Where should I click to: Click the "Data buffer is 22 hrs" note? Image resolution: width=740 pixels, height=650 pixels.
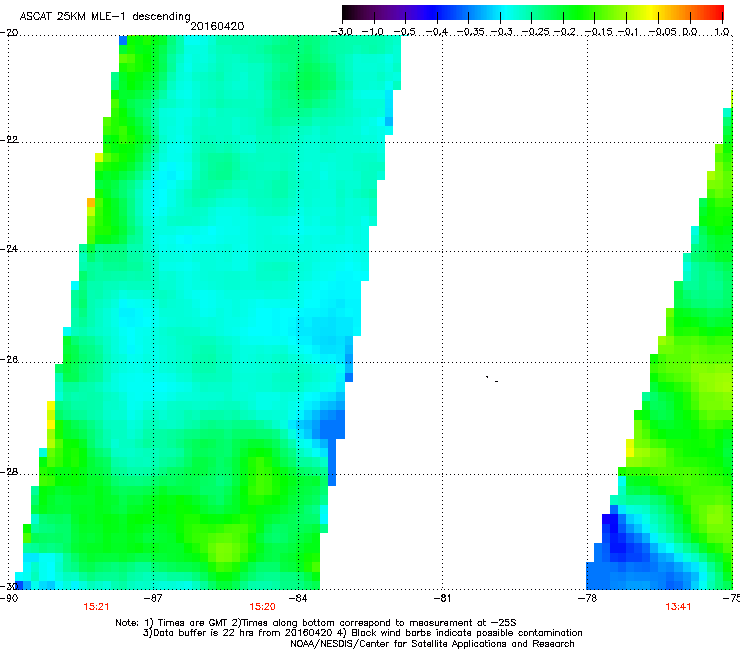point(236,633)
